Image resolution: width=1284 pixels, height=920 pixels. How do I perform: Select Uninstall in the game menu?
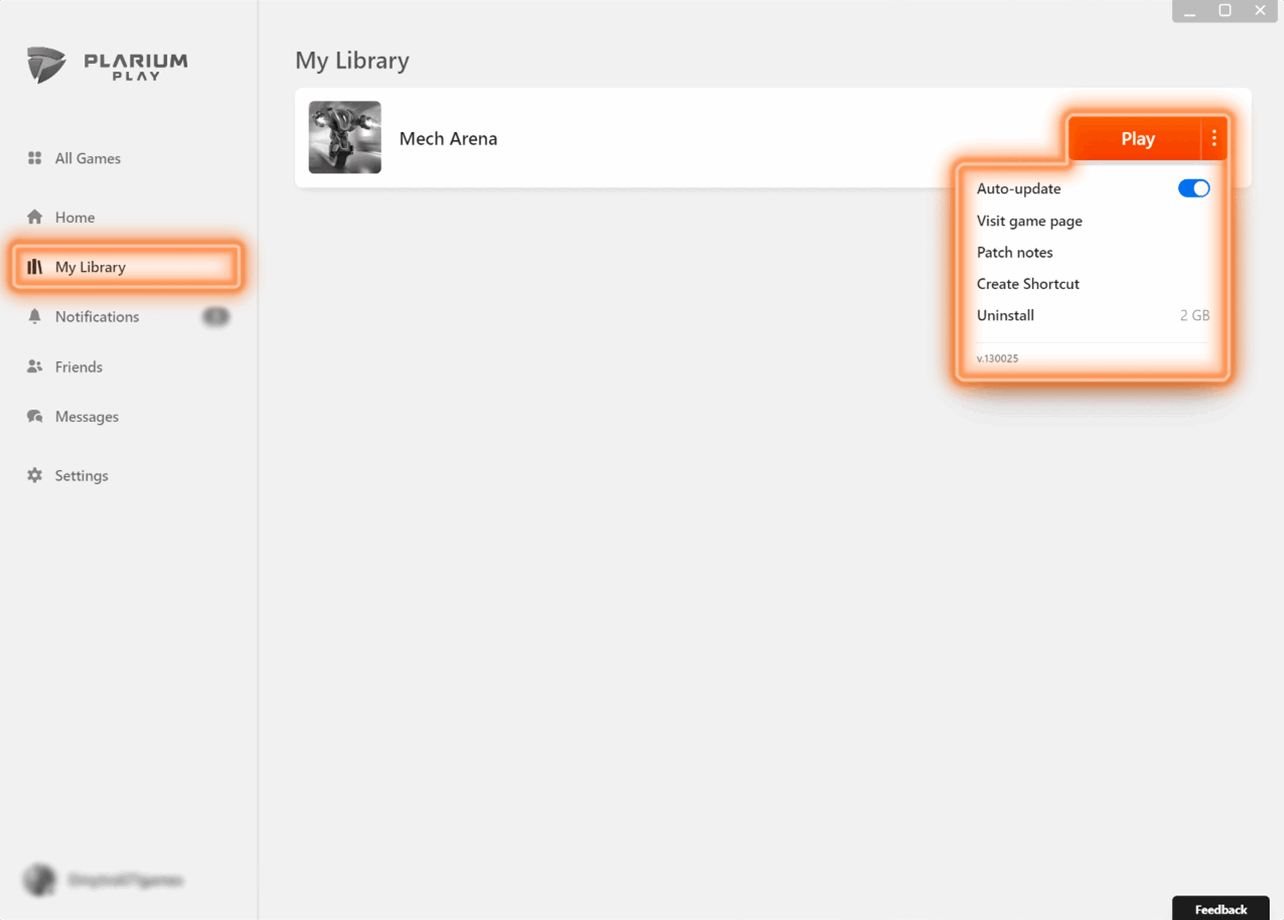tap(1005, 315)
